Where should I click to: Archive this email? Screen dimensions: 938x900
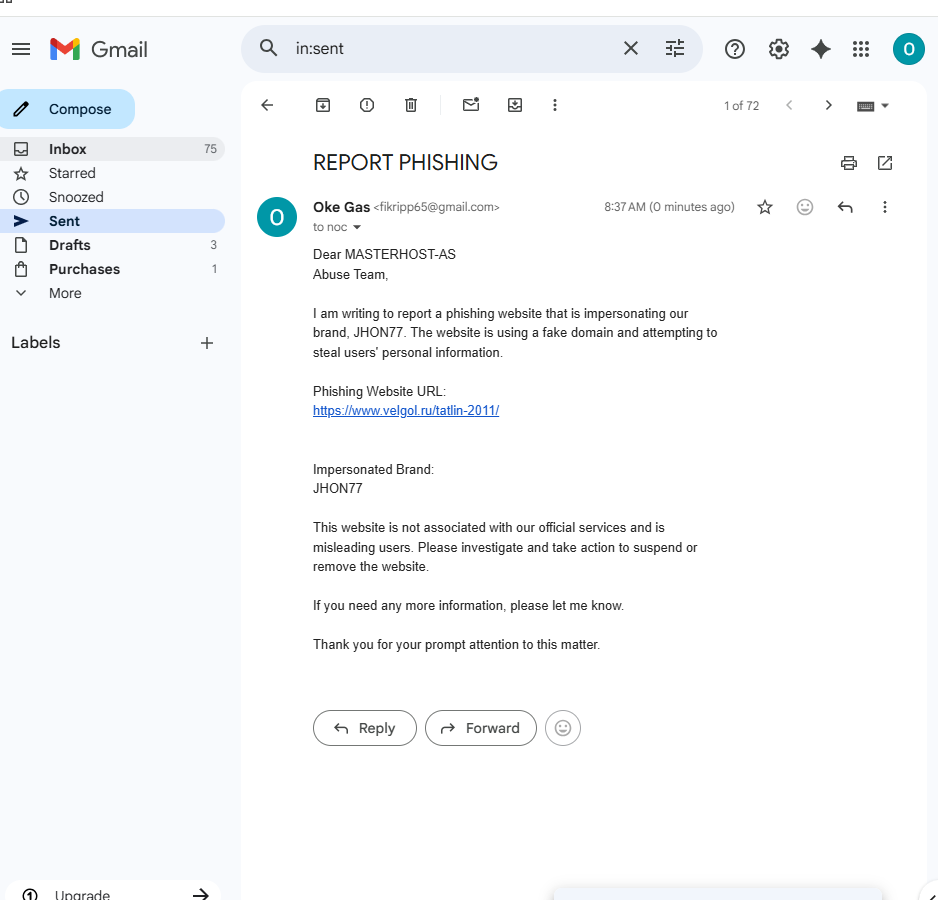tap(323, 105)
